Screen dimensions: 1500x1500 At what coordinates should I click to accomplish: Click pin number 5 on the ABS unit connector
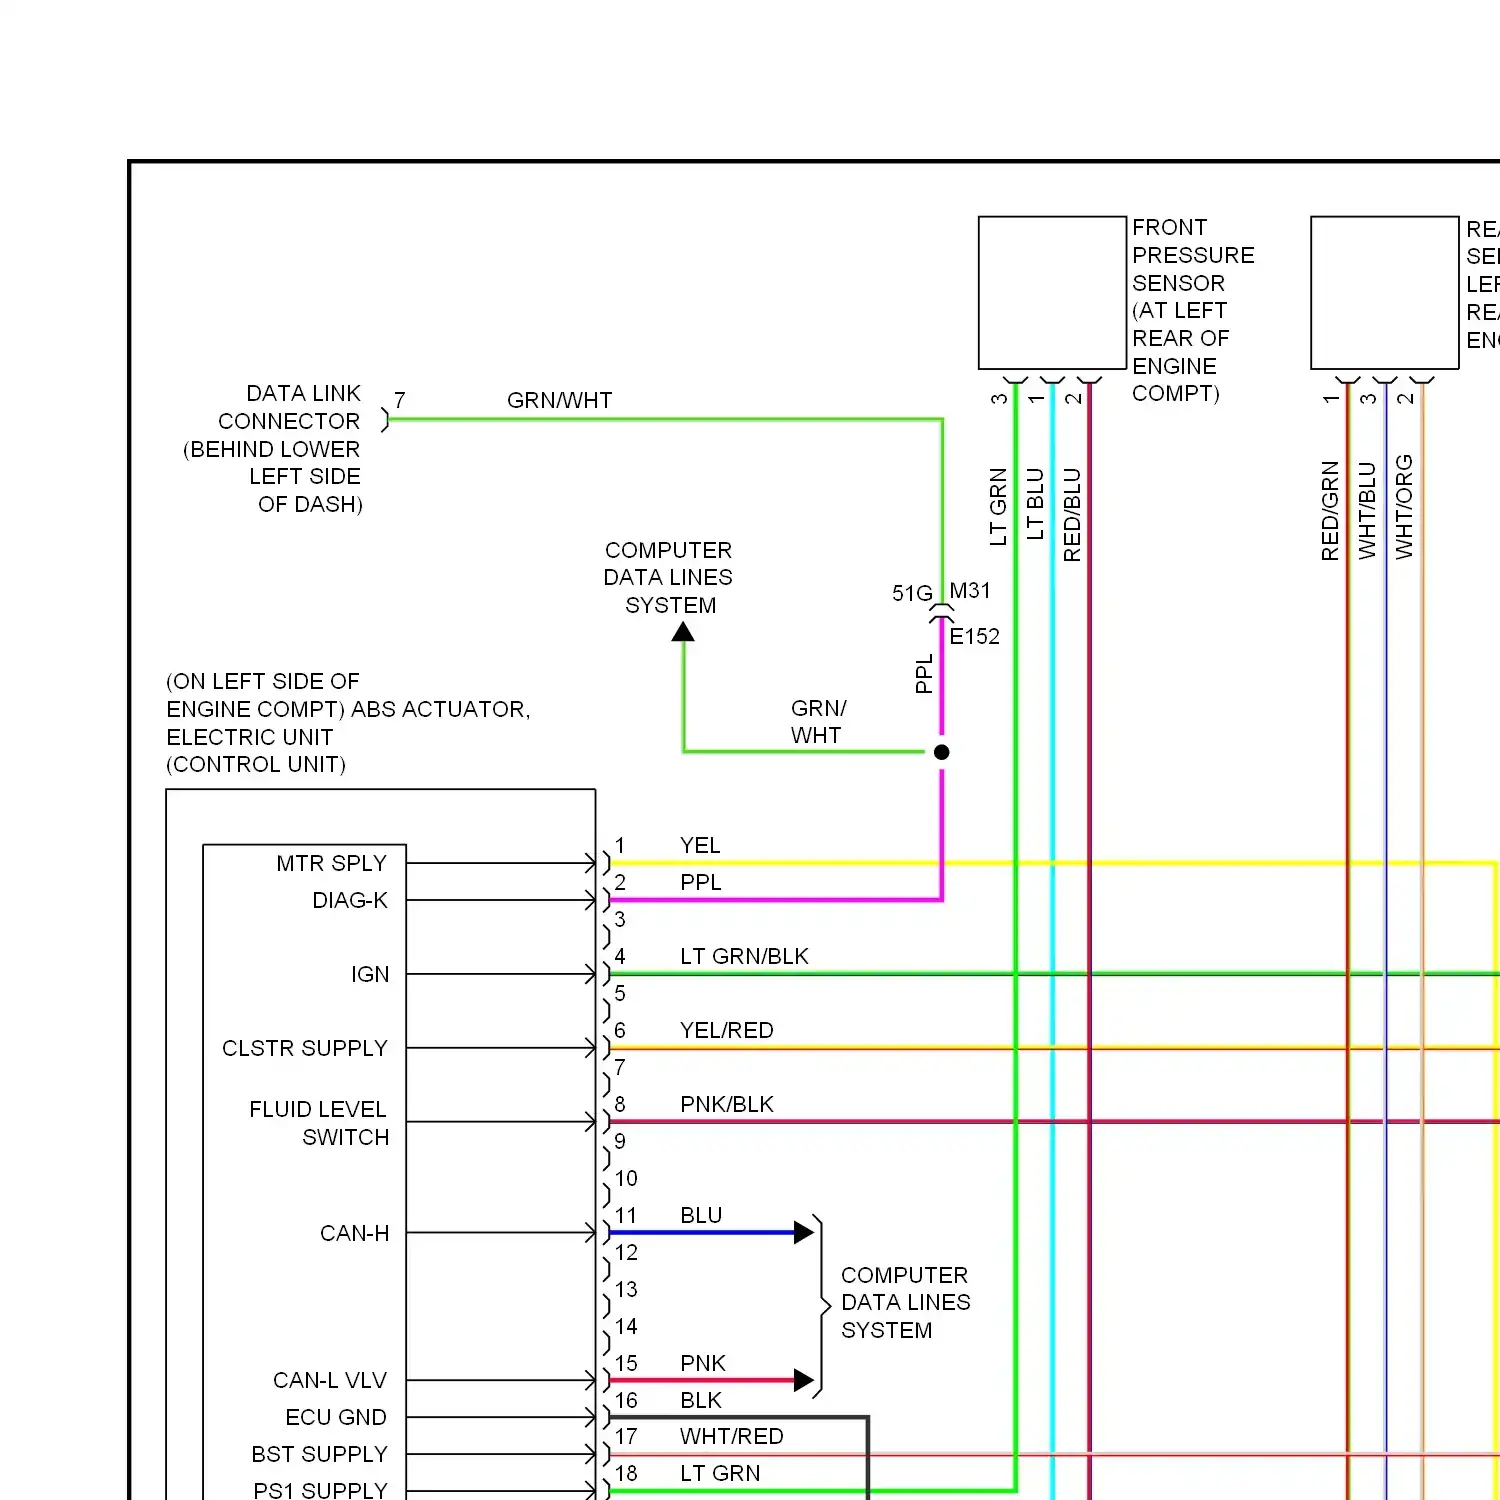point(620,993)
